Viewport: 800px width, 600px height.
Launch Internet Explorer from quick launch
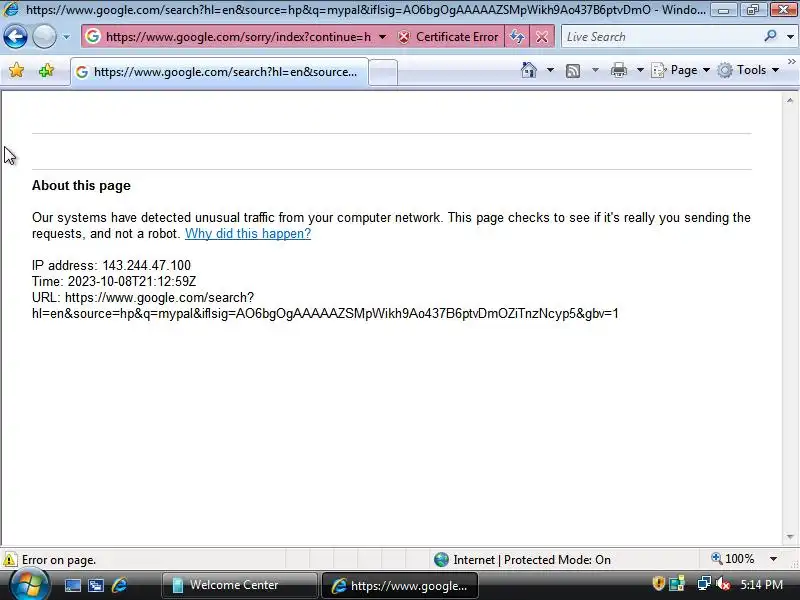[119, 585]
